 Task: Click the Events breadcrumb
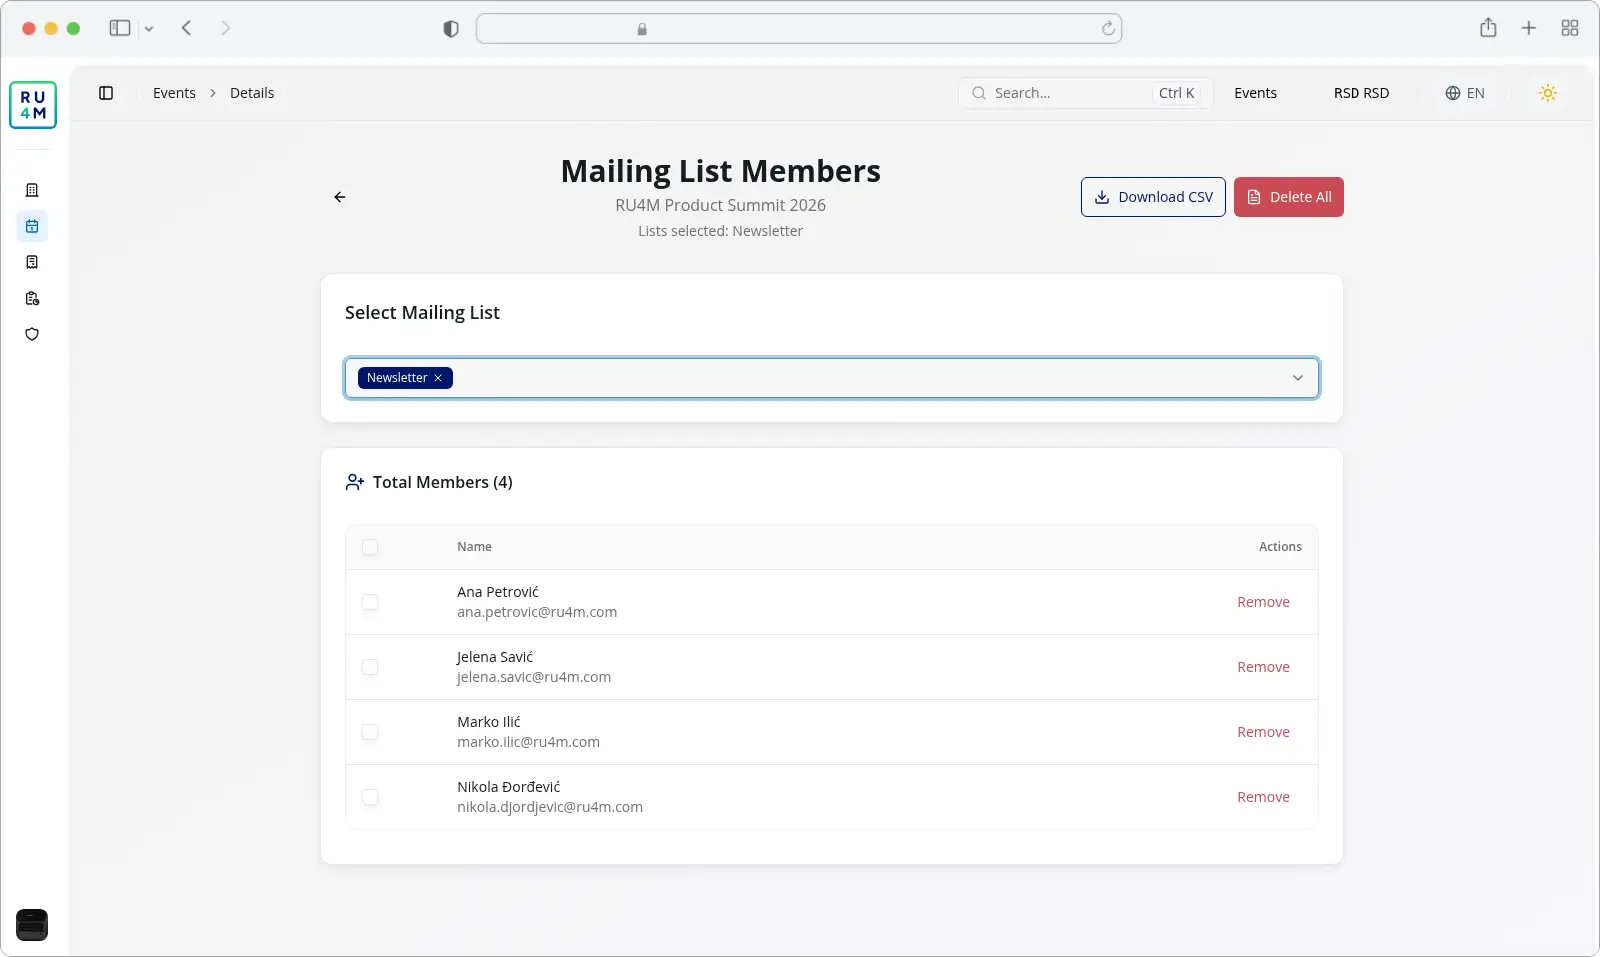[x=174, y=93]
